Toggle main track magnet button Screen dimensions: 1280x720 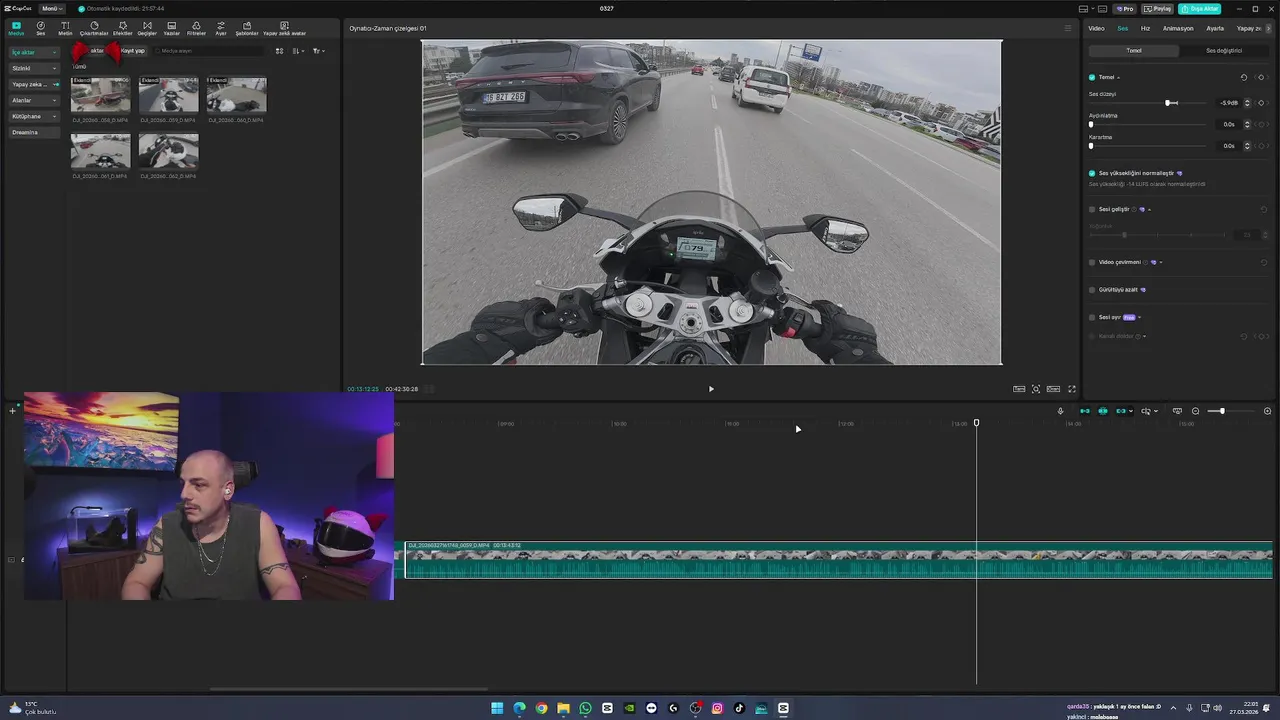click(x=1085, y=411)
